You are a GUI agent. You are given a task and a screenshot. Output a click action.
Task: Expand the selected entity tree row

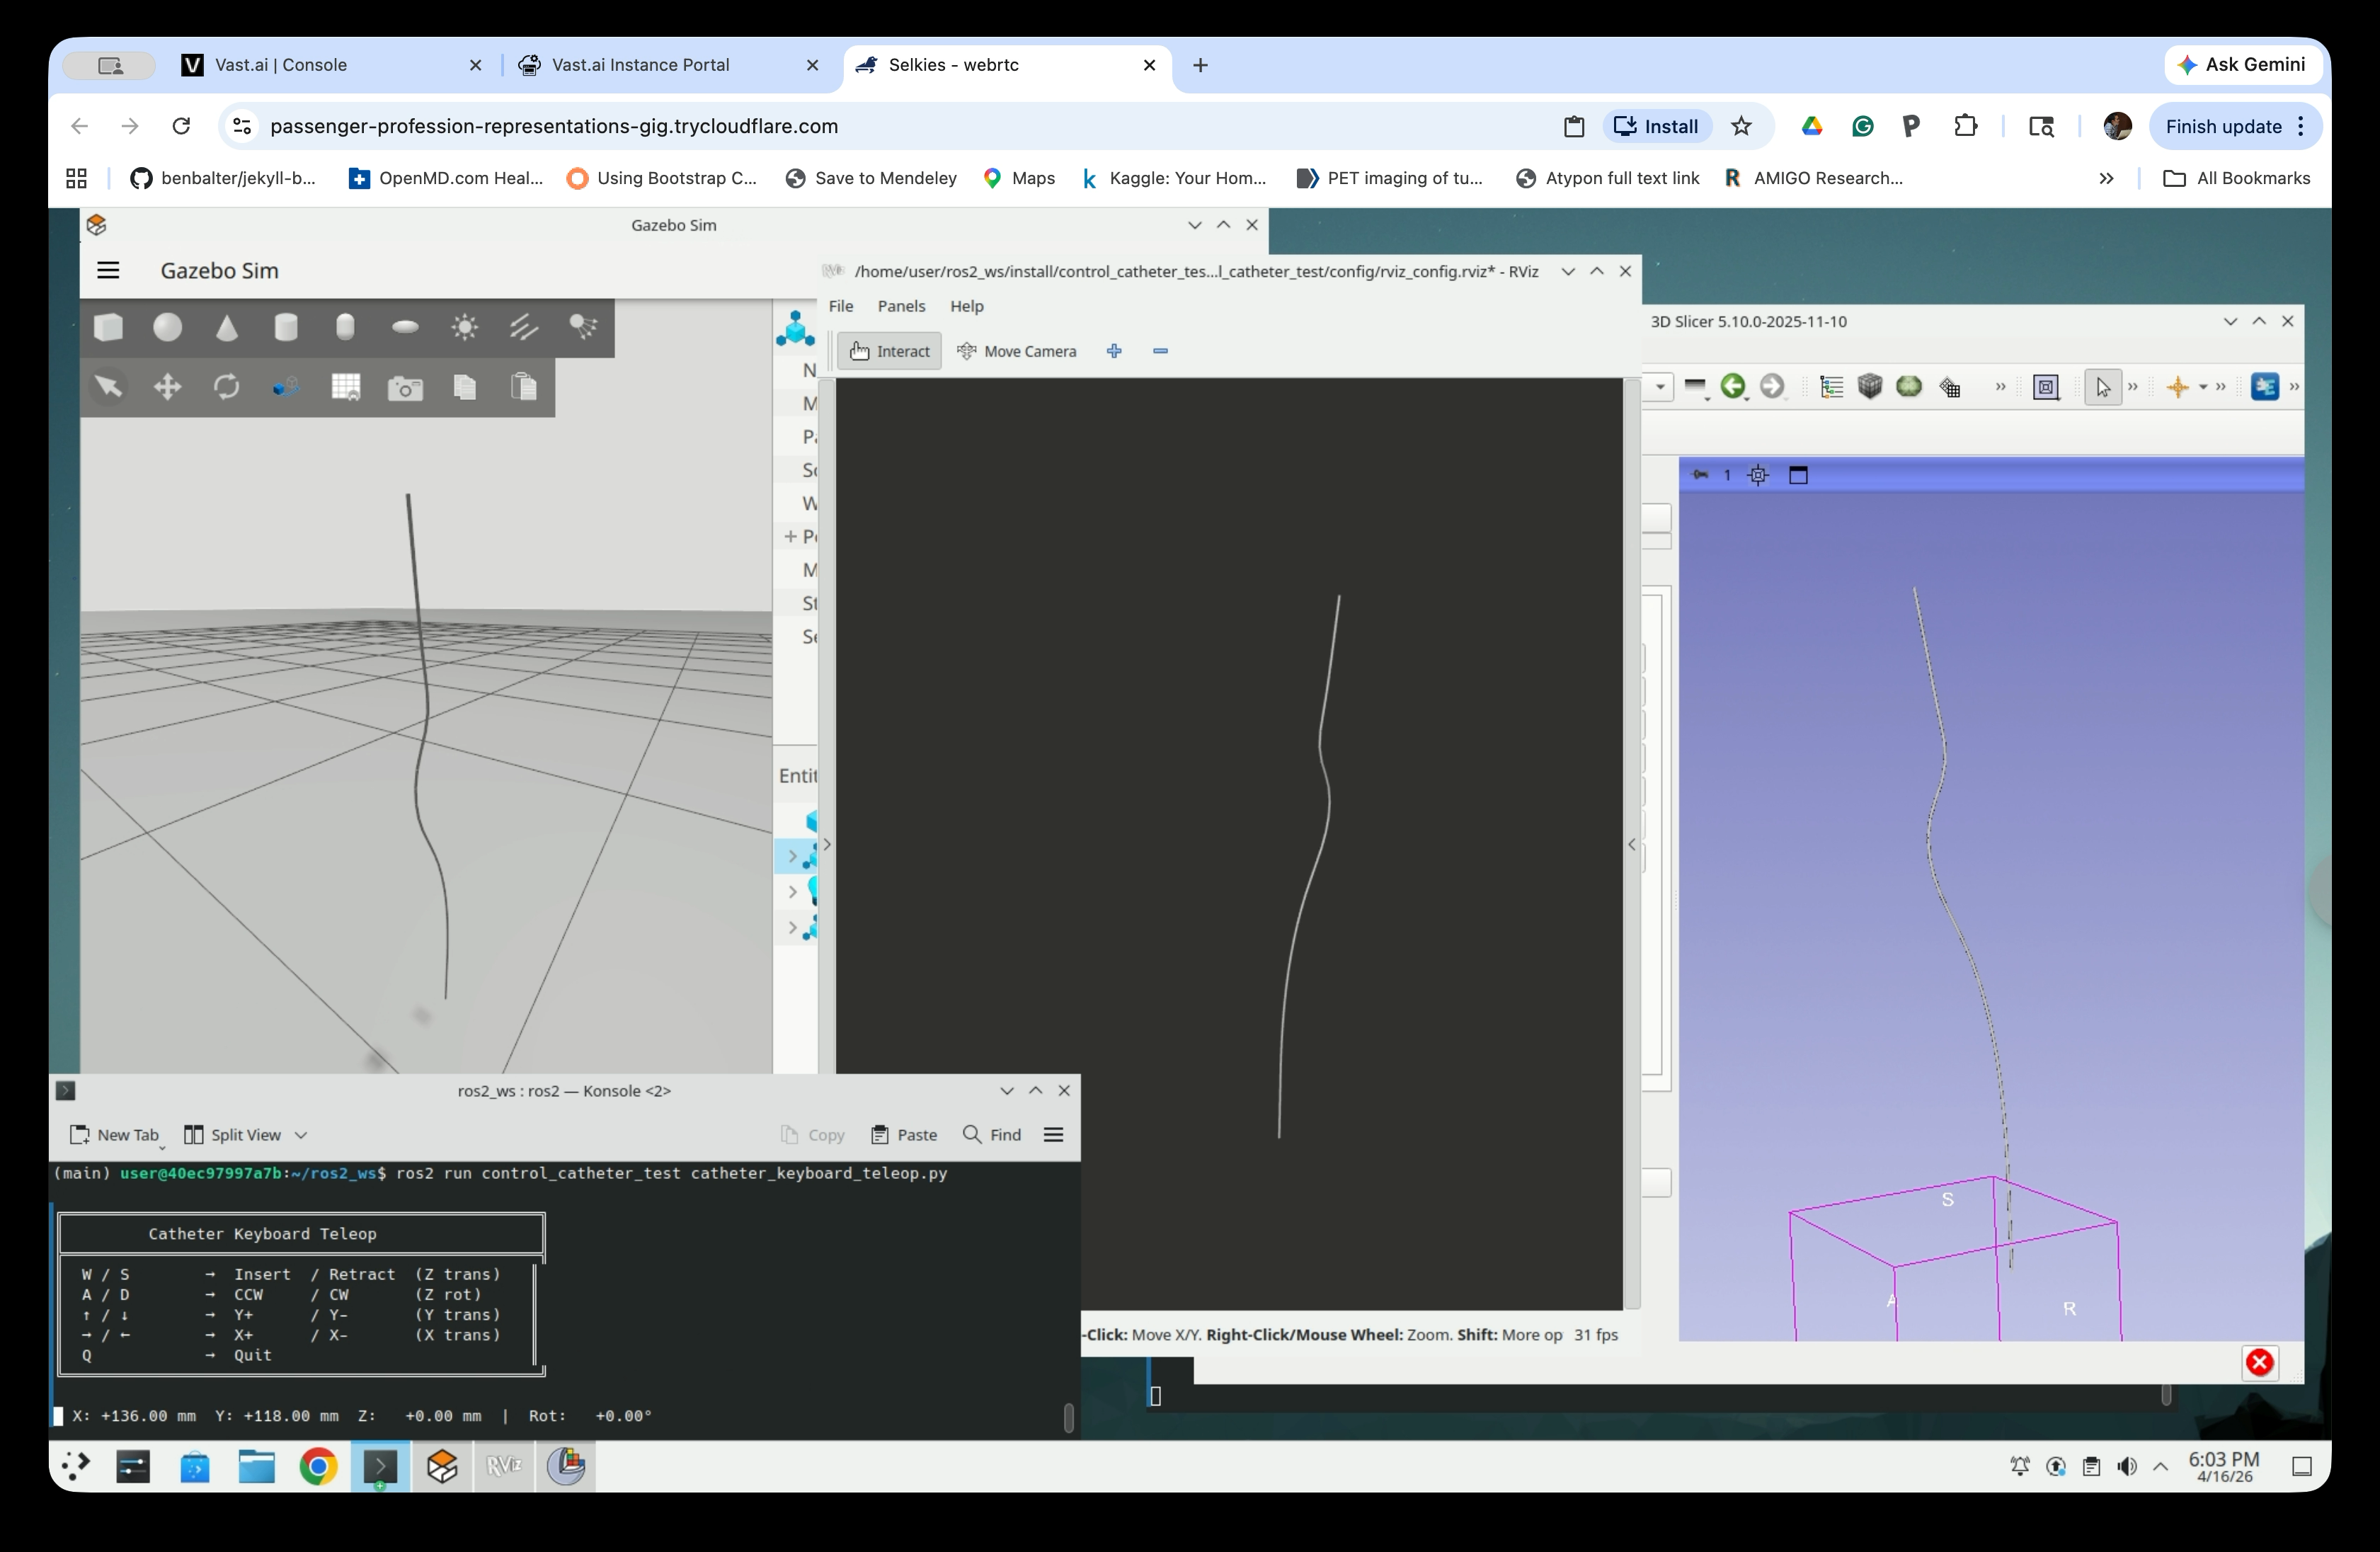(x=792, y=856)
